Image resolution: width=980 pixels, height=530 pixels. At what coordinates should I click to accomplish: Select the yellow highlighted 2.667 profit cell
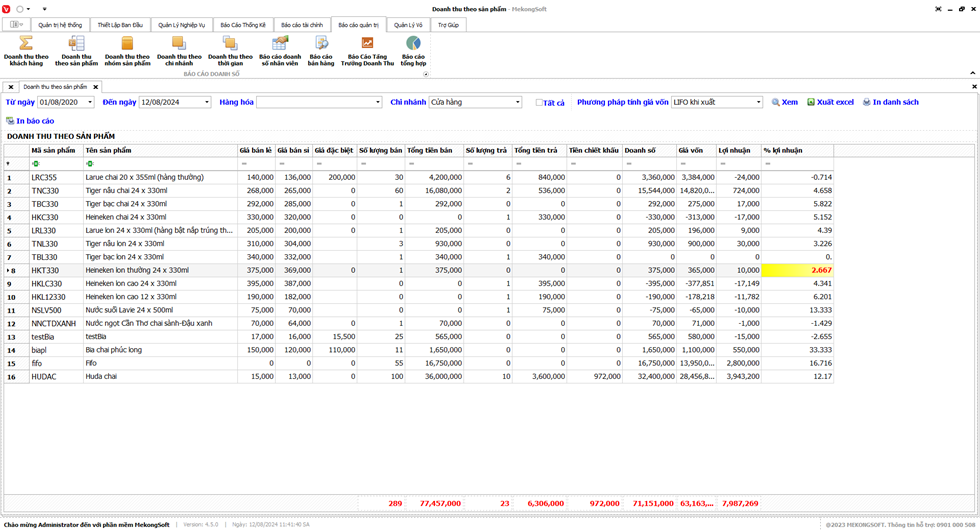click(797, 270)
